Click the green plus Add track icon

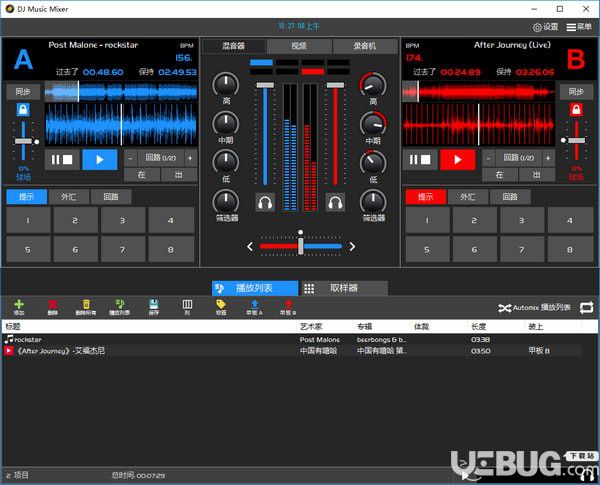pos(19,307)
